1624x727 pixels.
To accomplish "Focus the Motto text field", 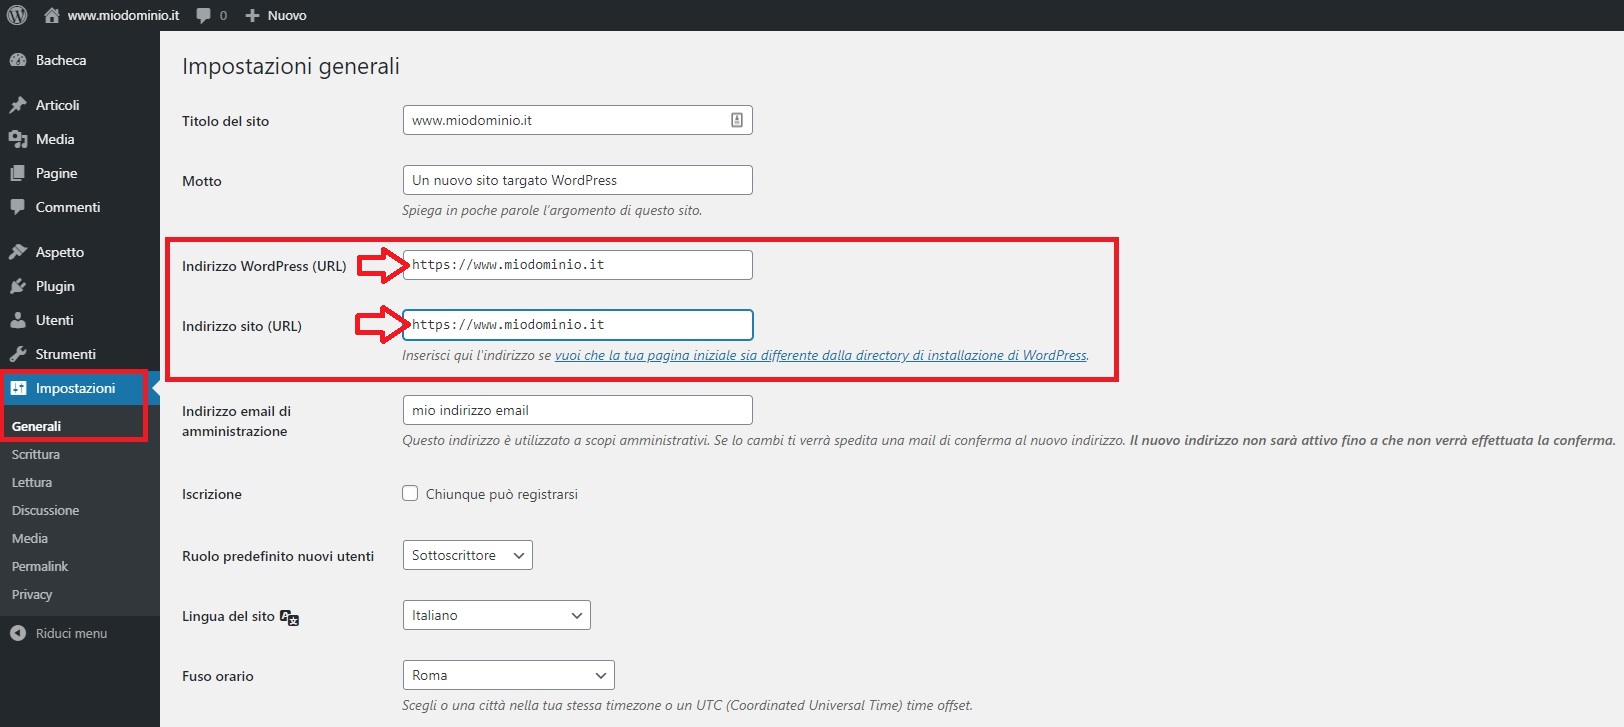I will 577,180.
